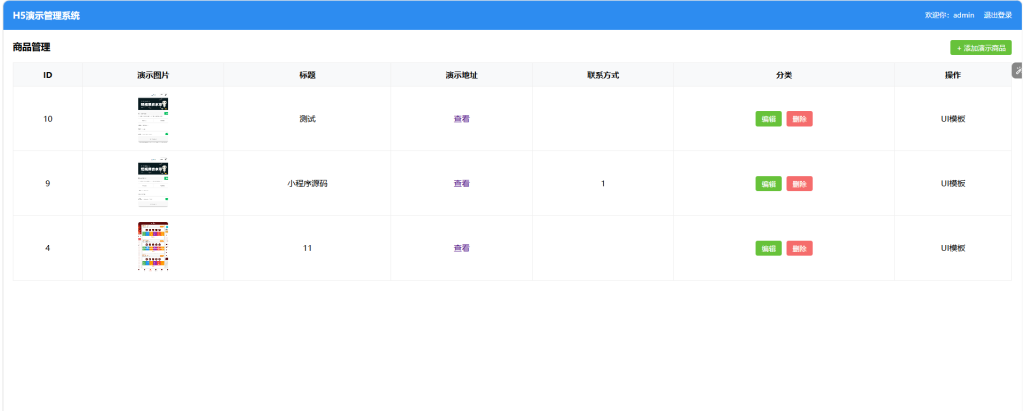Click the 操作 column header

coord(953,75)
